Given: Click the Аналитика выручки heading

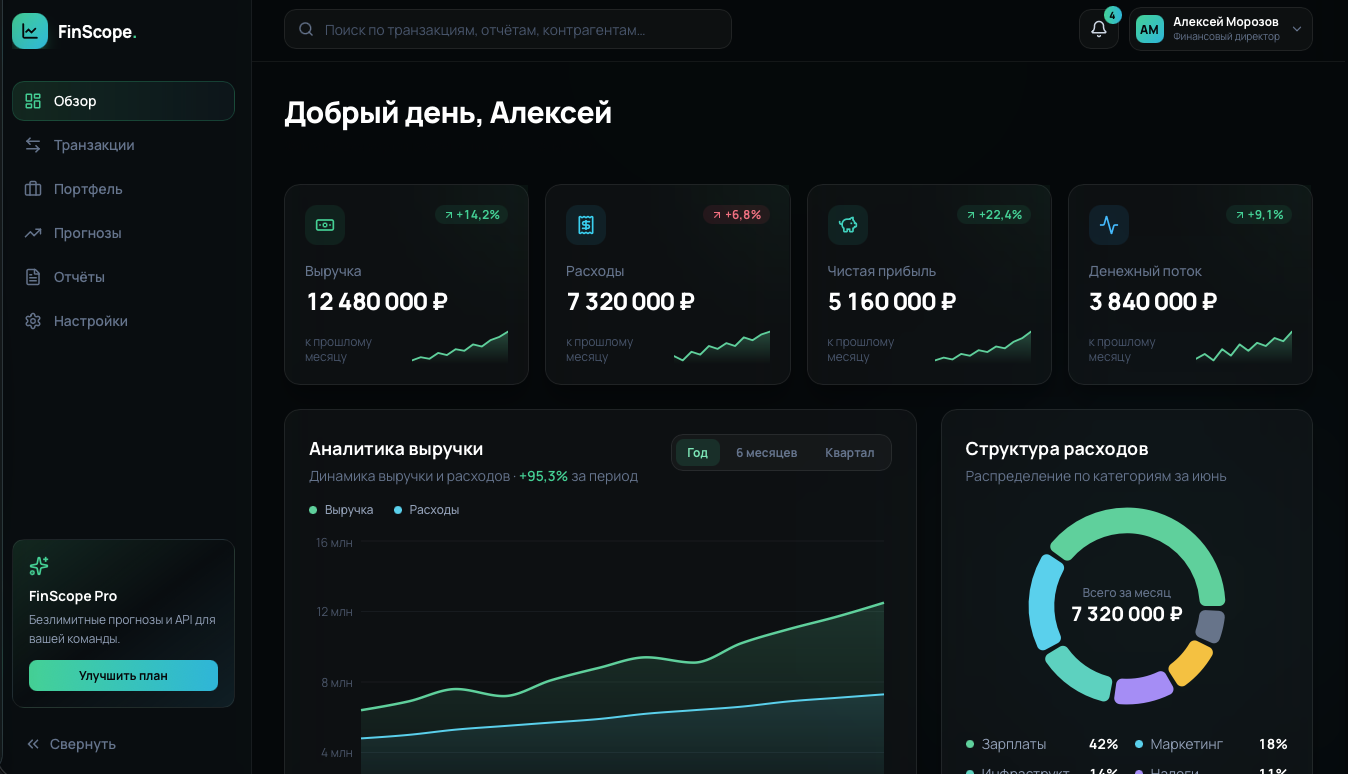Looking at the screenshot, I should (396, 449).
